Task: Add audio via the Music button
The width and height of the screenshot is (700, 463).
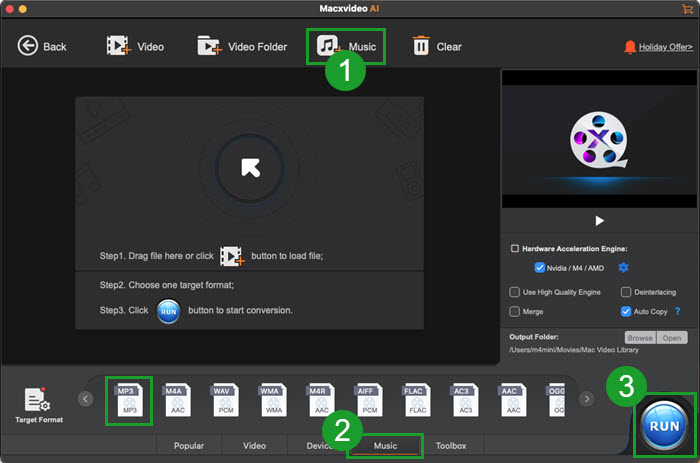Action: coord(346,46)
